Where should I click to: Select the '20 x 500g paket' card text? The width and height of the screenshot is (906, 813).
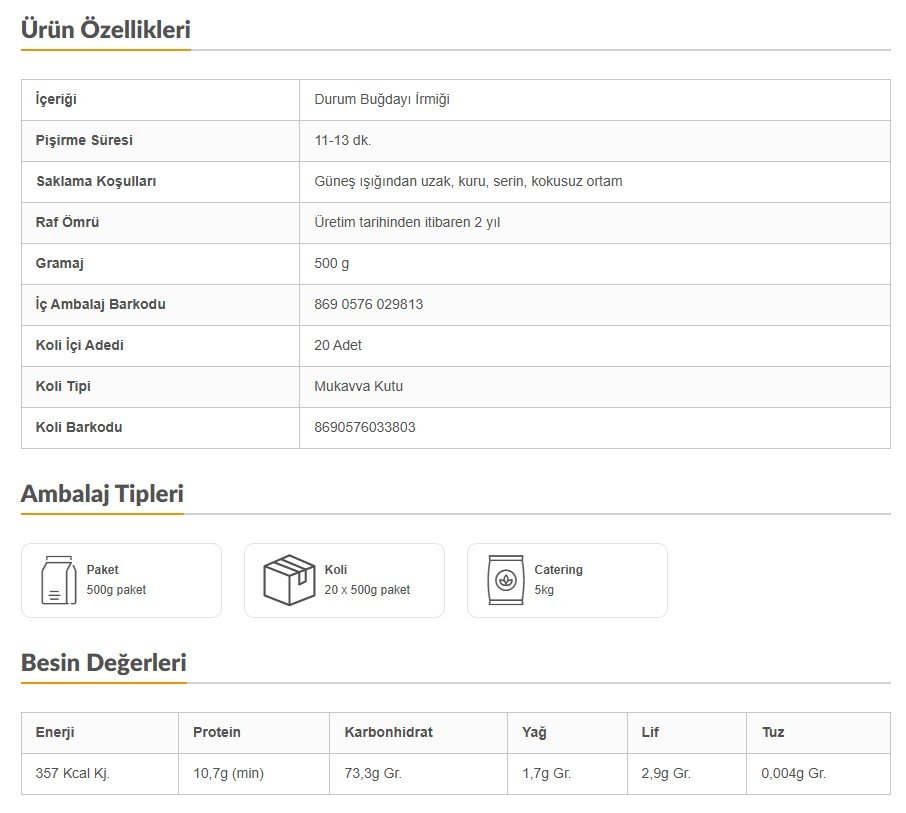367,590
